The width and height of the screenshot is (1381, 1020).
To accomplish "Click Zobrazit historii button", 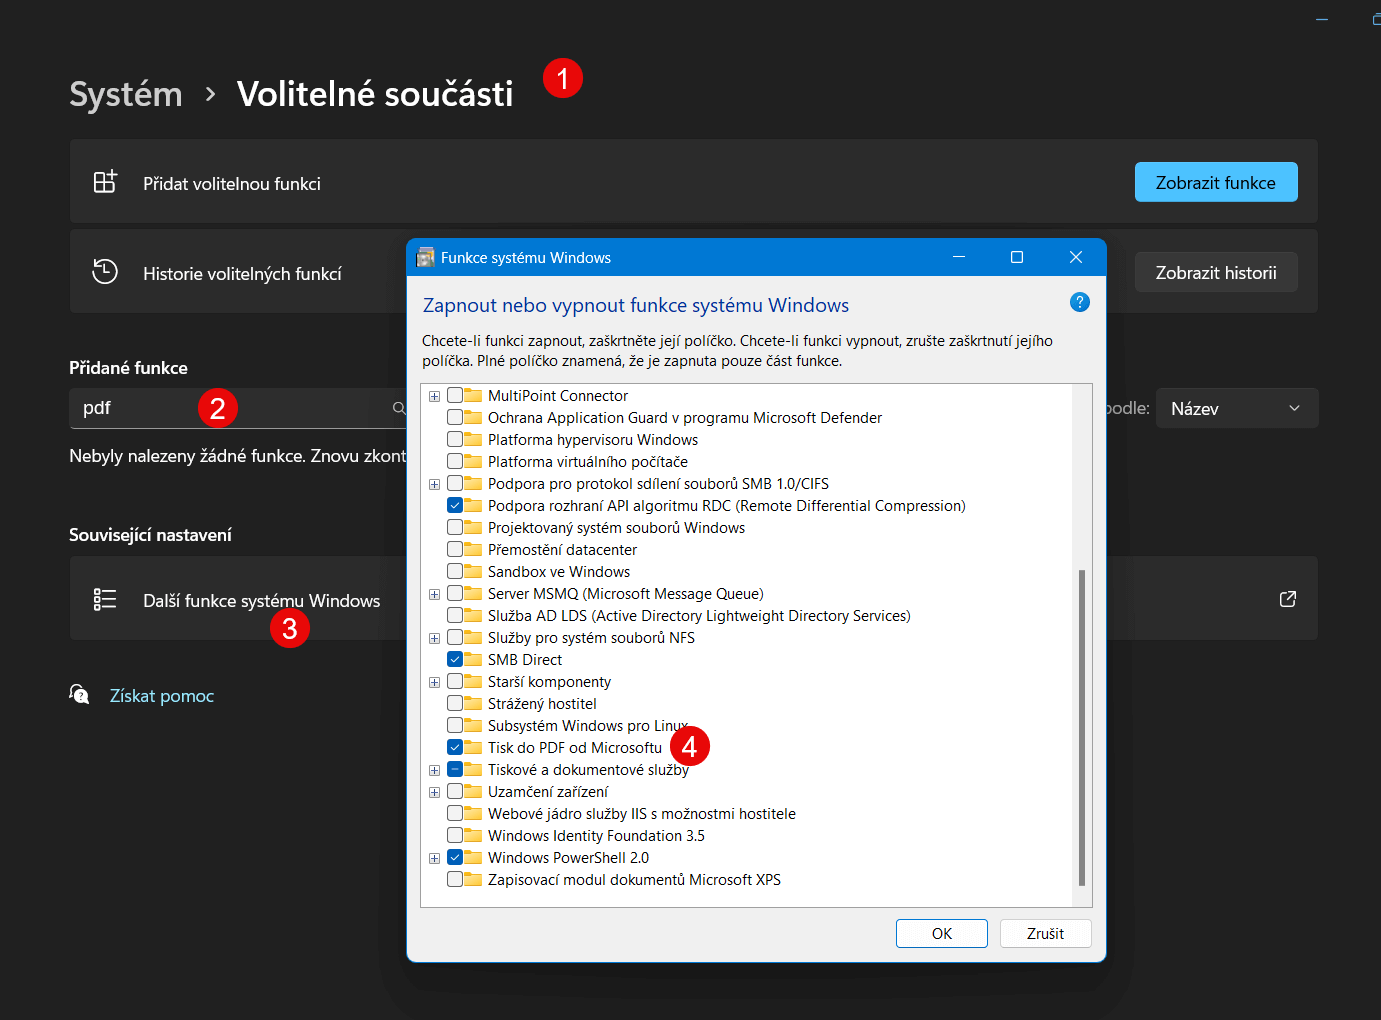I will point(1216,272).
